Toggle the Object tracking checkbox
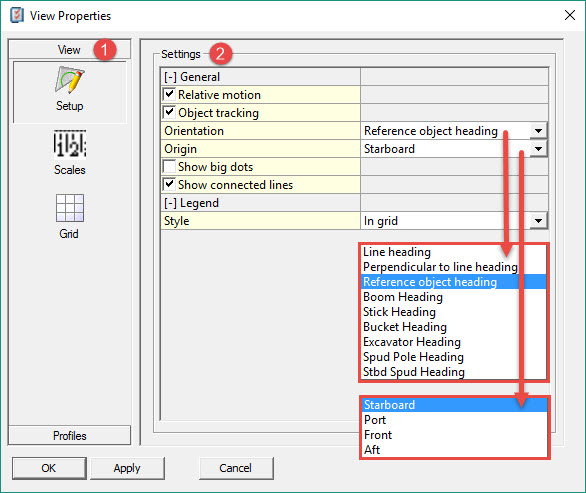 (169, 112)
